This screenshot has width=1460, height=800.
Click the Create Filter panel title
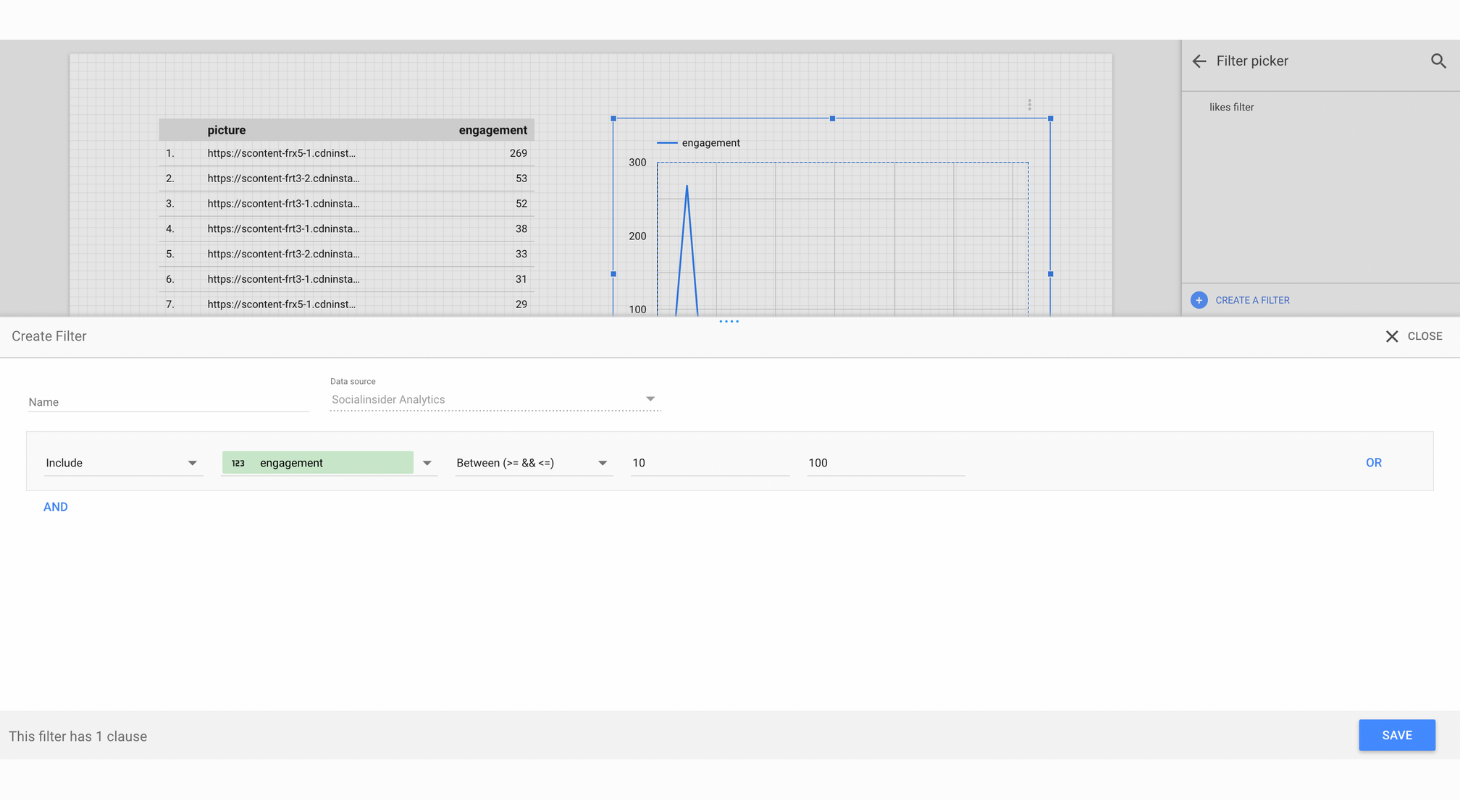click(x=49, y=336)
